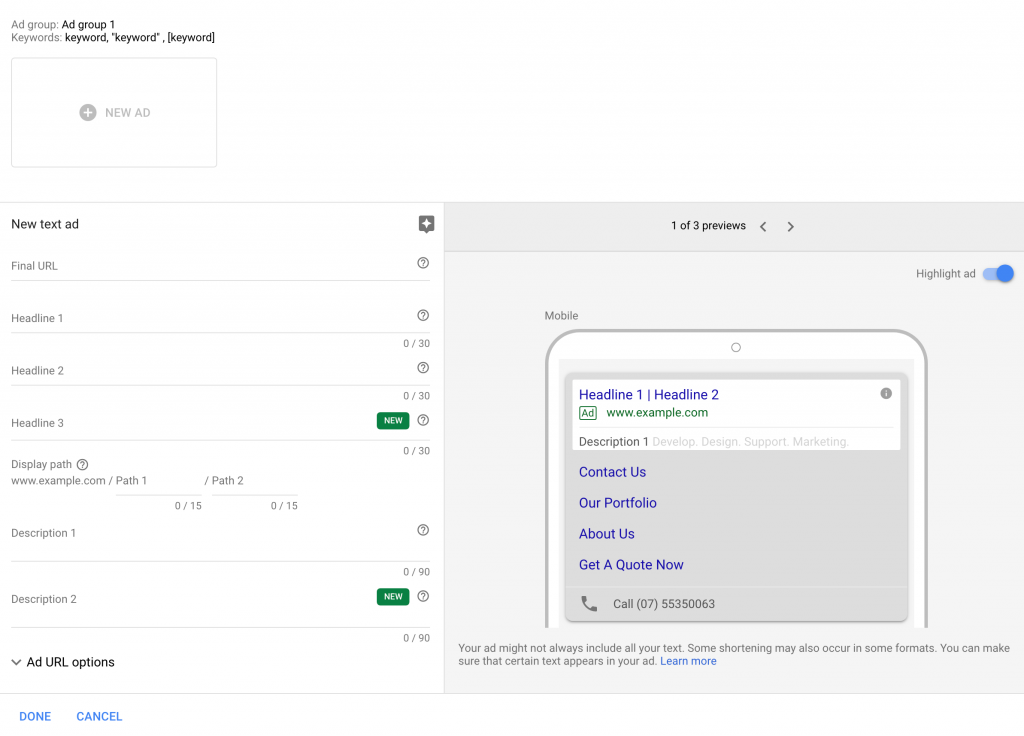
Task: Open help icon for Description 1
Action: click(423, 530)
